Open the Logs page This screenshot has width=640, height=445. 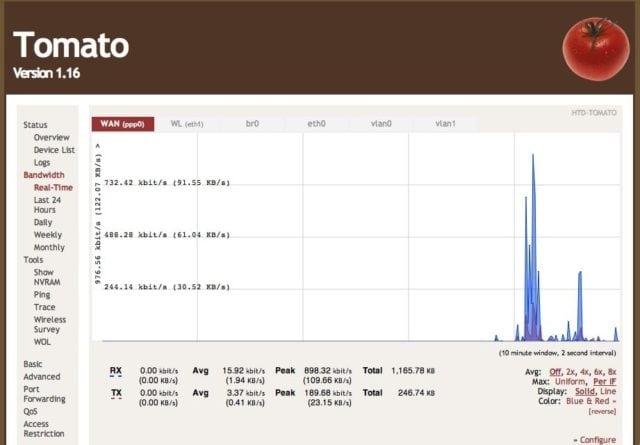coord(42,162)
